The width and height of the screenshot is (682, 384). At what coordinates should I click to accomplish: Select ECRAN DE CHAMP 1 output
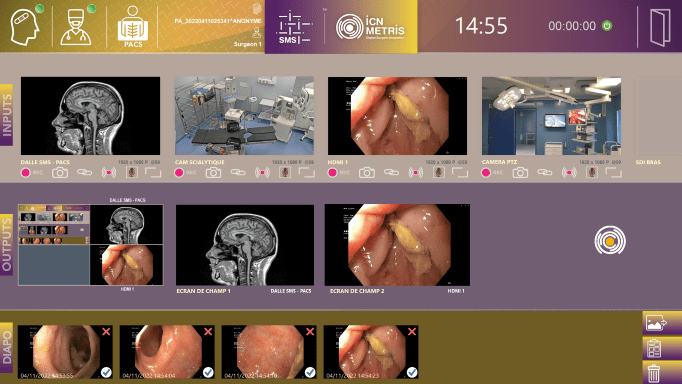(x=245, y=245)
